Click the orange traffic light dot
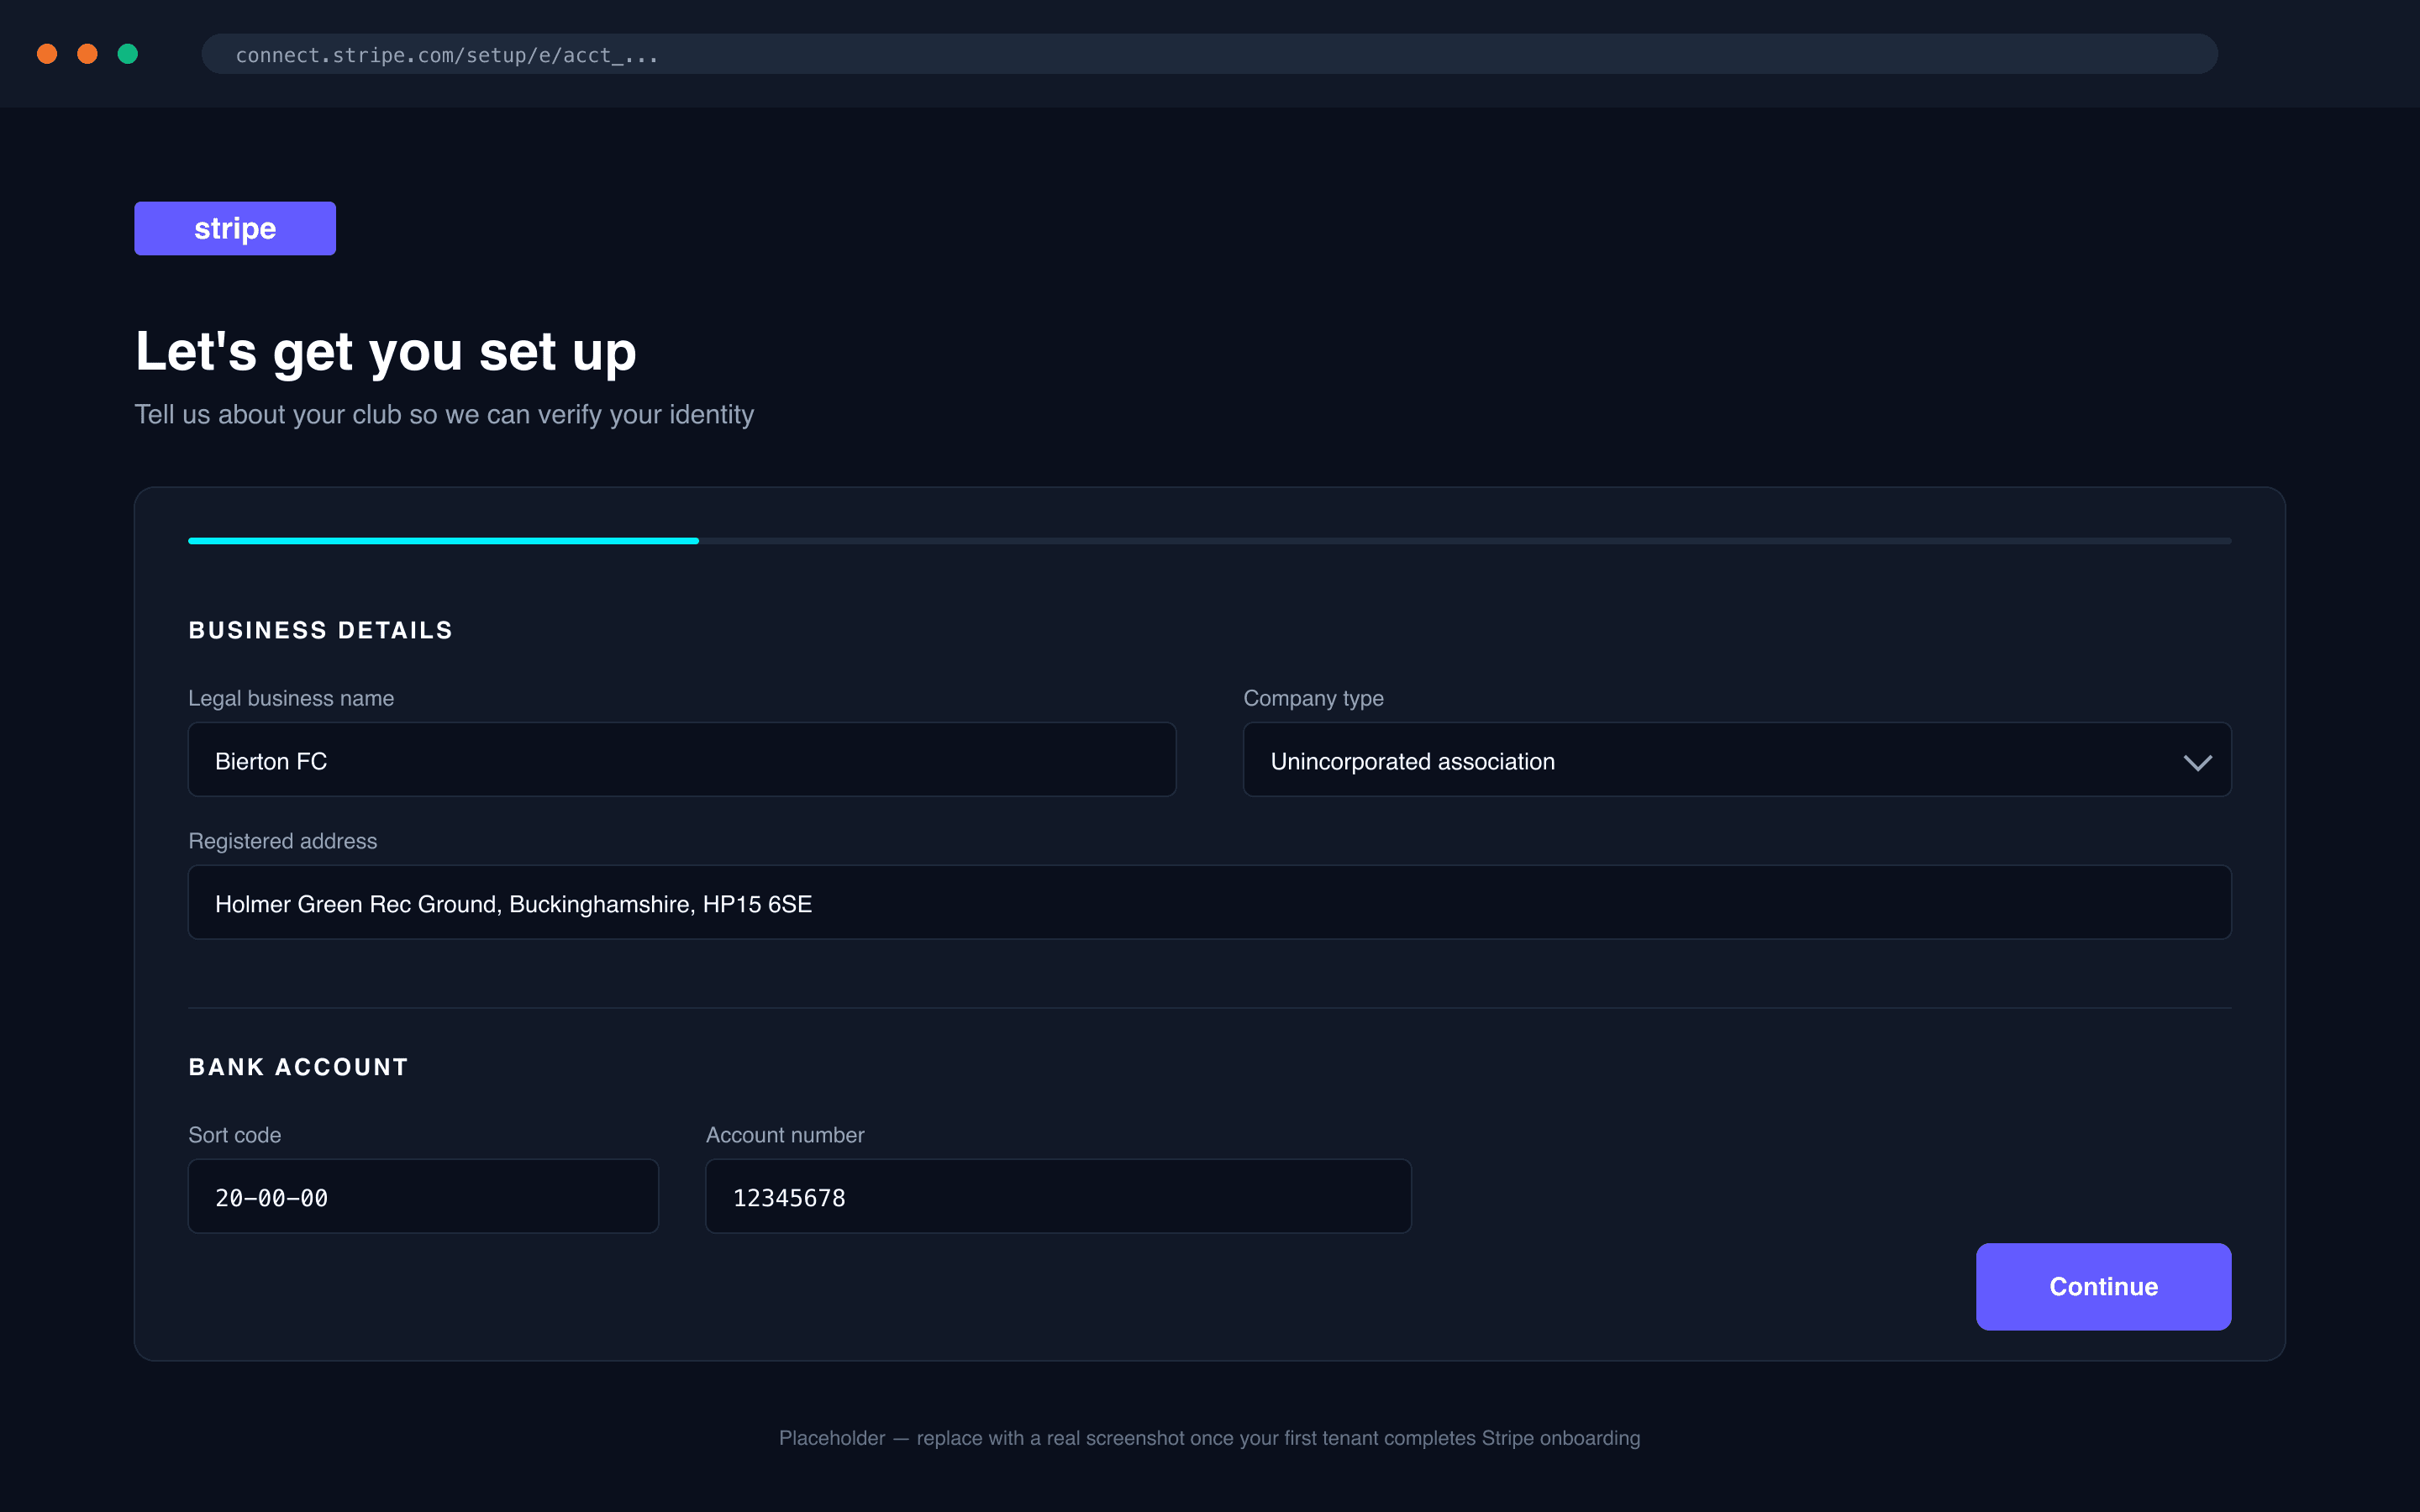The width and height of the screenshot is (2420, 1512). click(87, 54)
